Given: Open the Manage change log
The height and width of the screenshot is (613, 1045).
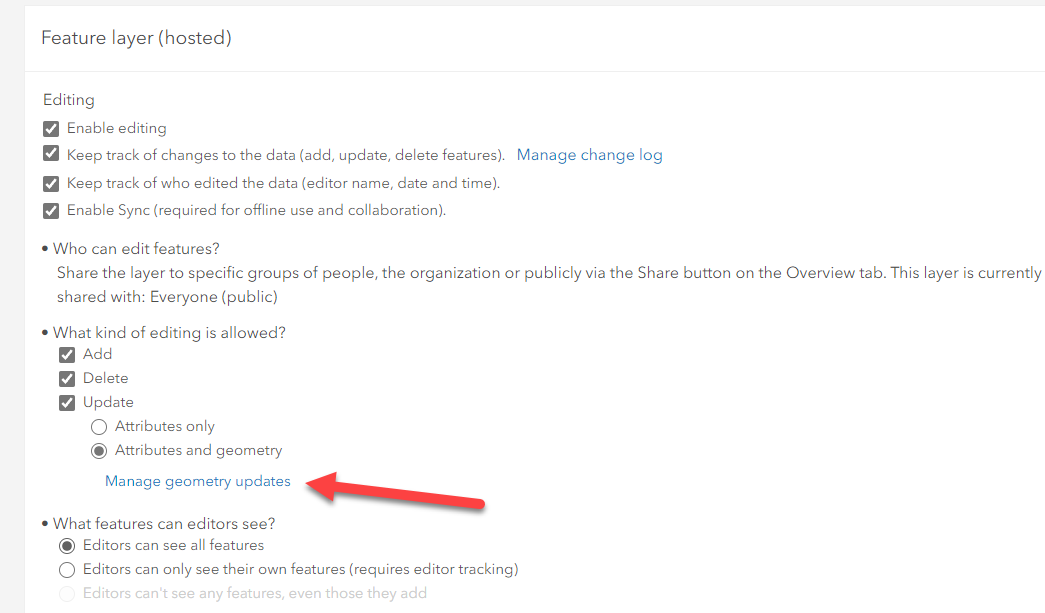Looking at the screenshot, I should click(589, 155).
